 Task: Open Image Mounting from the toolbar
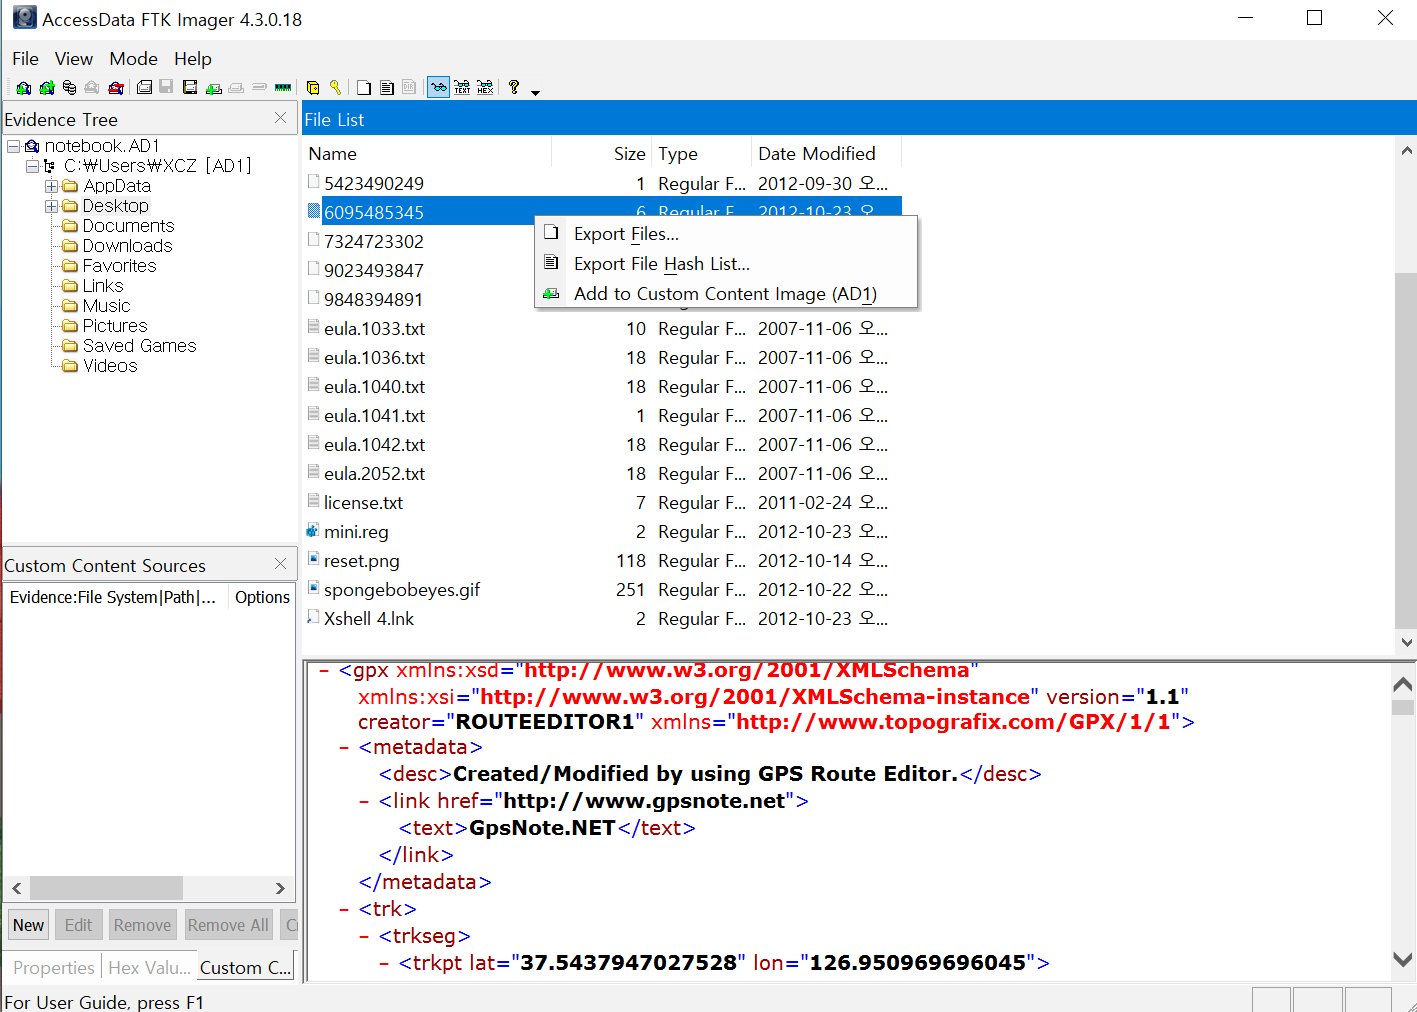(x=70, y=88)
